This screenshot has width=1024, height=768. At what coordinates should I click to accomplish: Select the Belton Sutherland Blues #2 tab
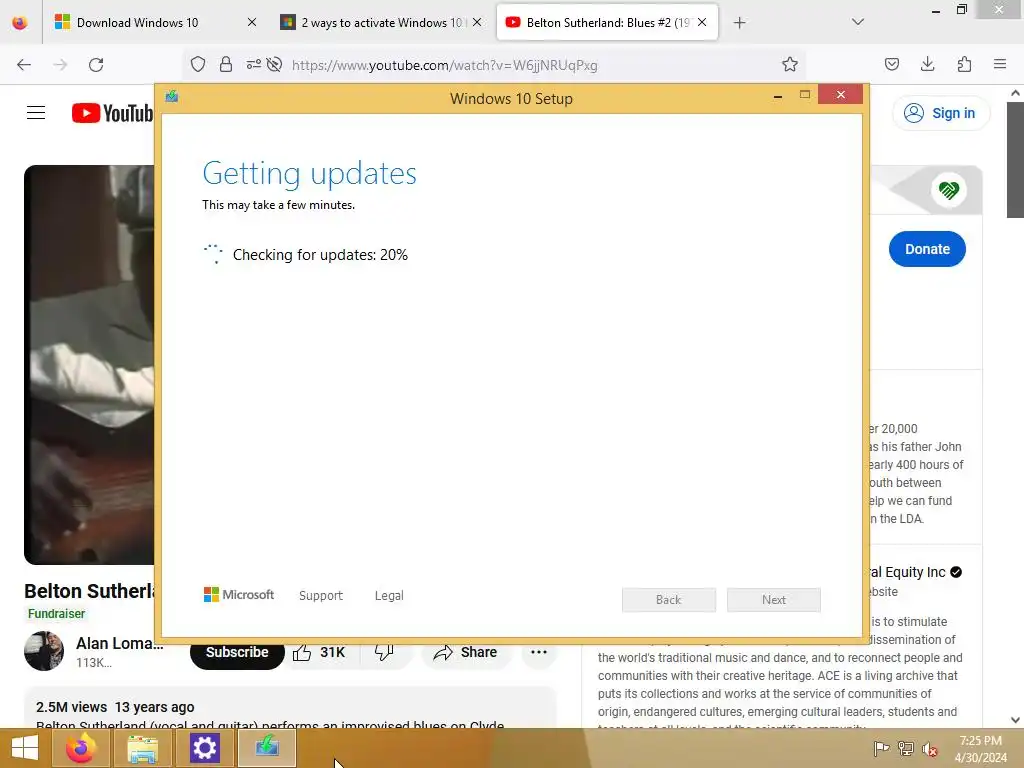pos(607,22)
